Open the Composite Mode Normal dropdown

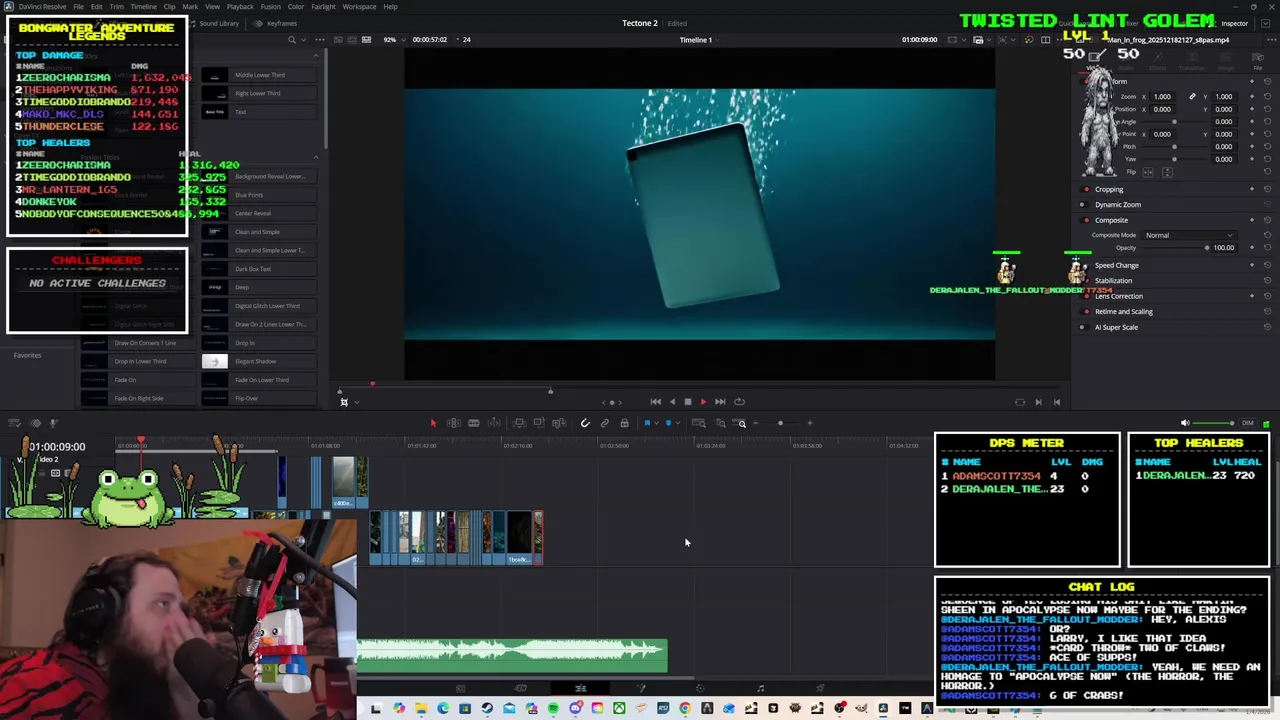(x=1188, y=235)
